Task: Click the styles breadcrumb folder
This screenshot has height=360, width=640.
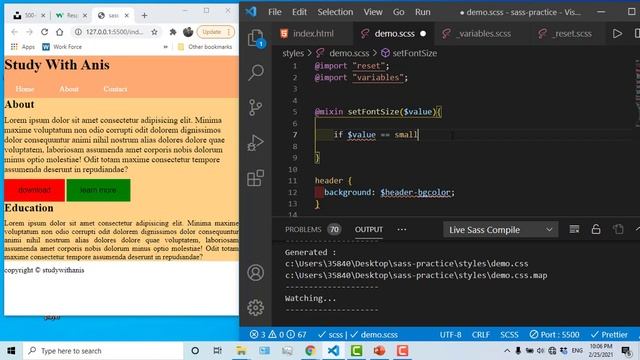Action: coord(293,53)
